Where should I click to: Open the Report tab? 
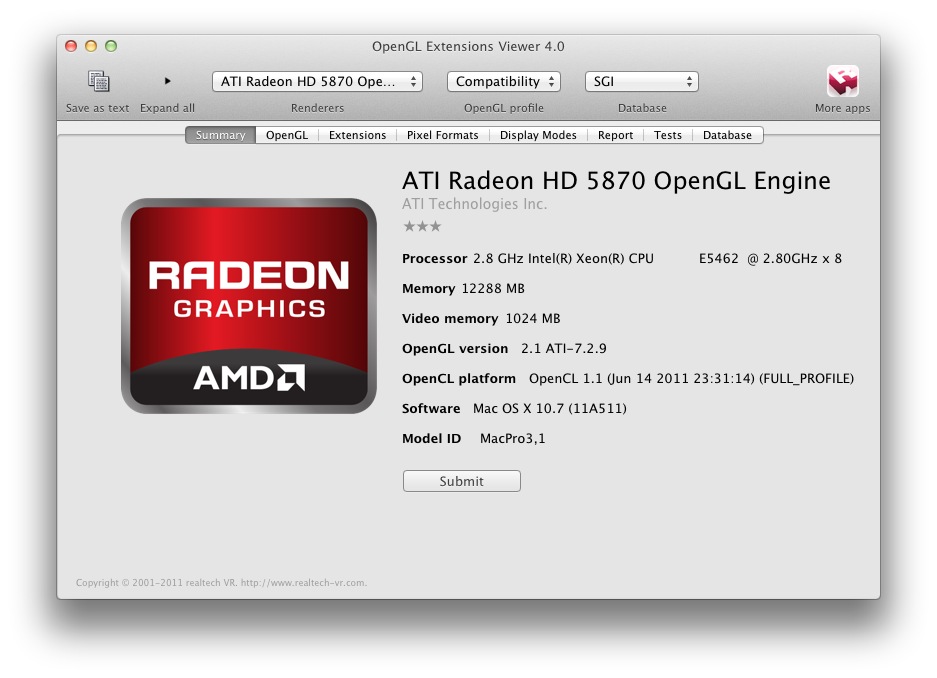(x=616, y=135)
